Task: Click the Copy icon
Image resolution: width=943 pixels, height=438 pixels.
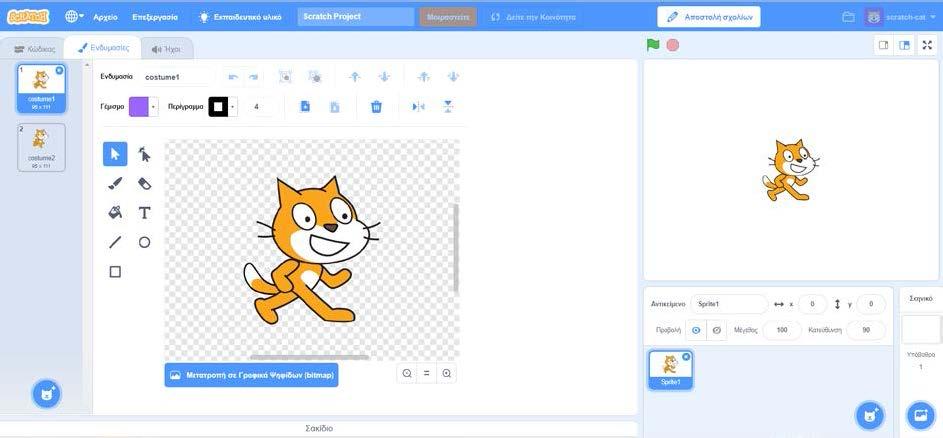Action: tap(305, 106)
